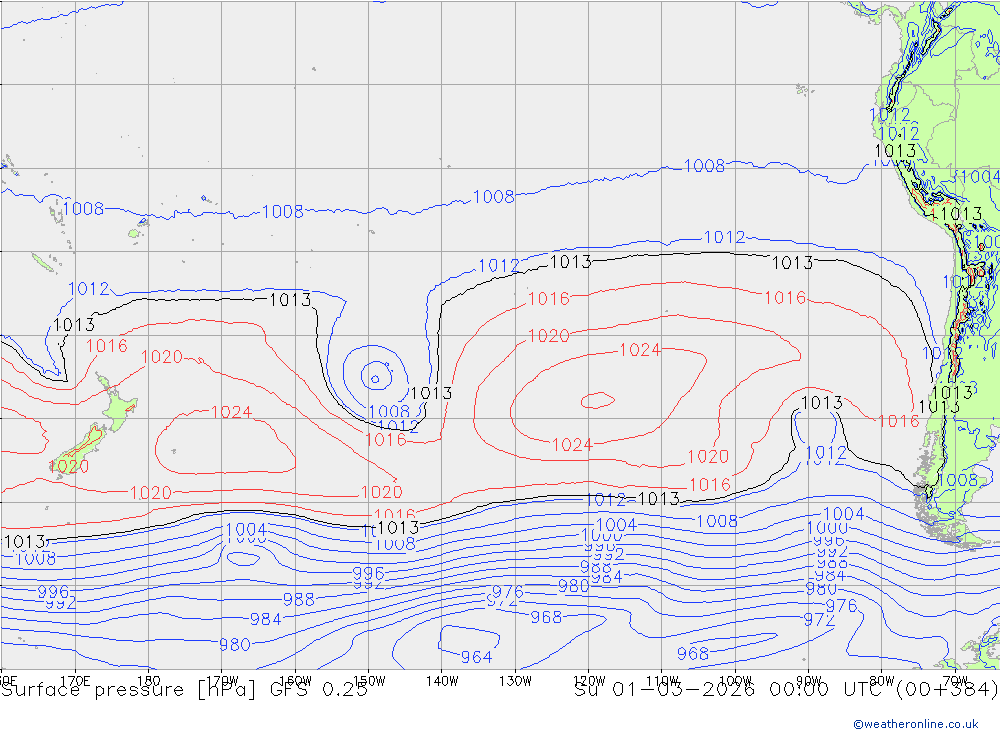The image size is (1000, 733).
Task: Click the 1008 label inside the closed low
Action: pyautogui.click(x=389, y=411)
